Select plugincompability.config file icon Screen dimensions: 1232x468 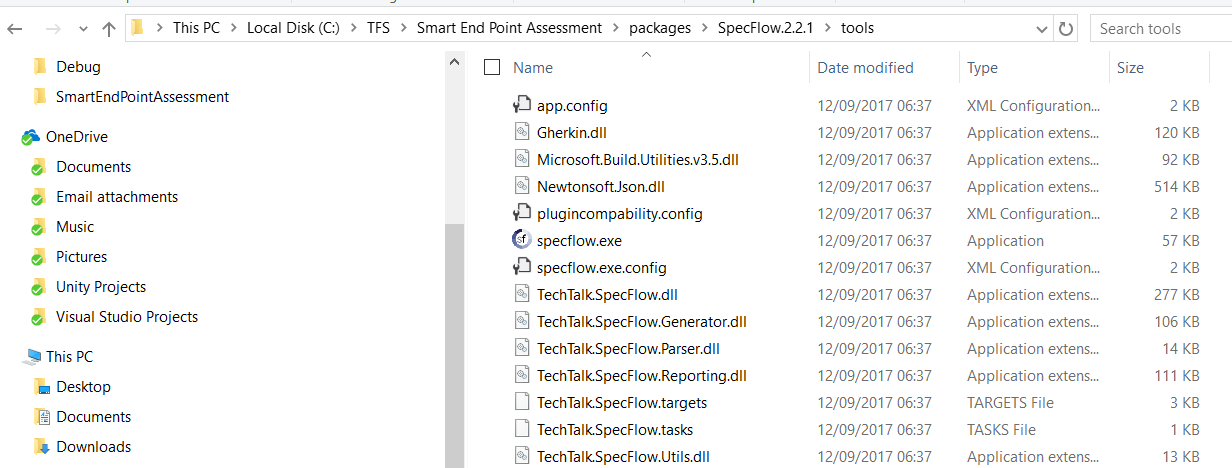[521, 212]
